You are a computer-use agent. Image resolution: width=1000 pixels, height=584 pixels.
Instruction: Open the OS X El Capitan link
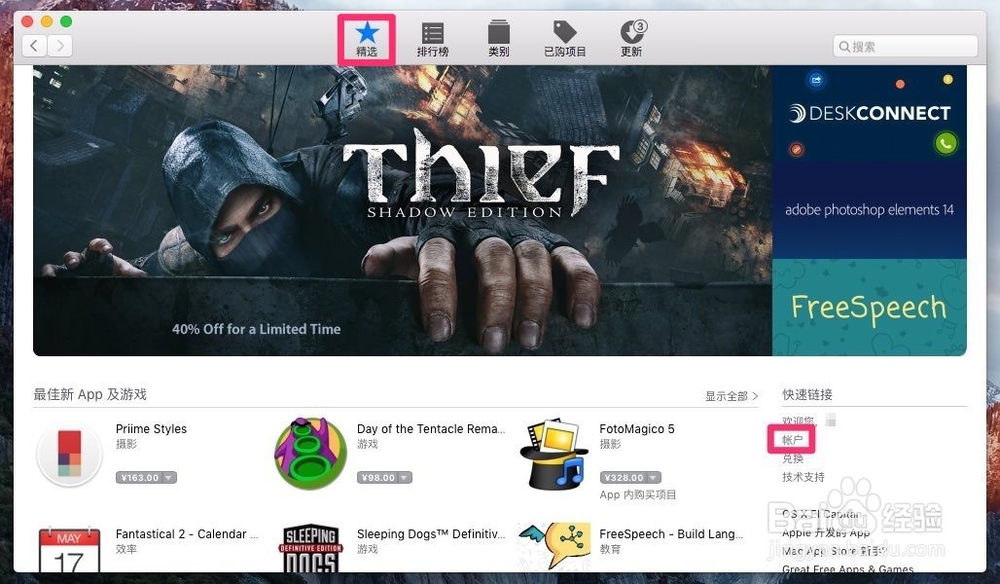click(821, 514)
